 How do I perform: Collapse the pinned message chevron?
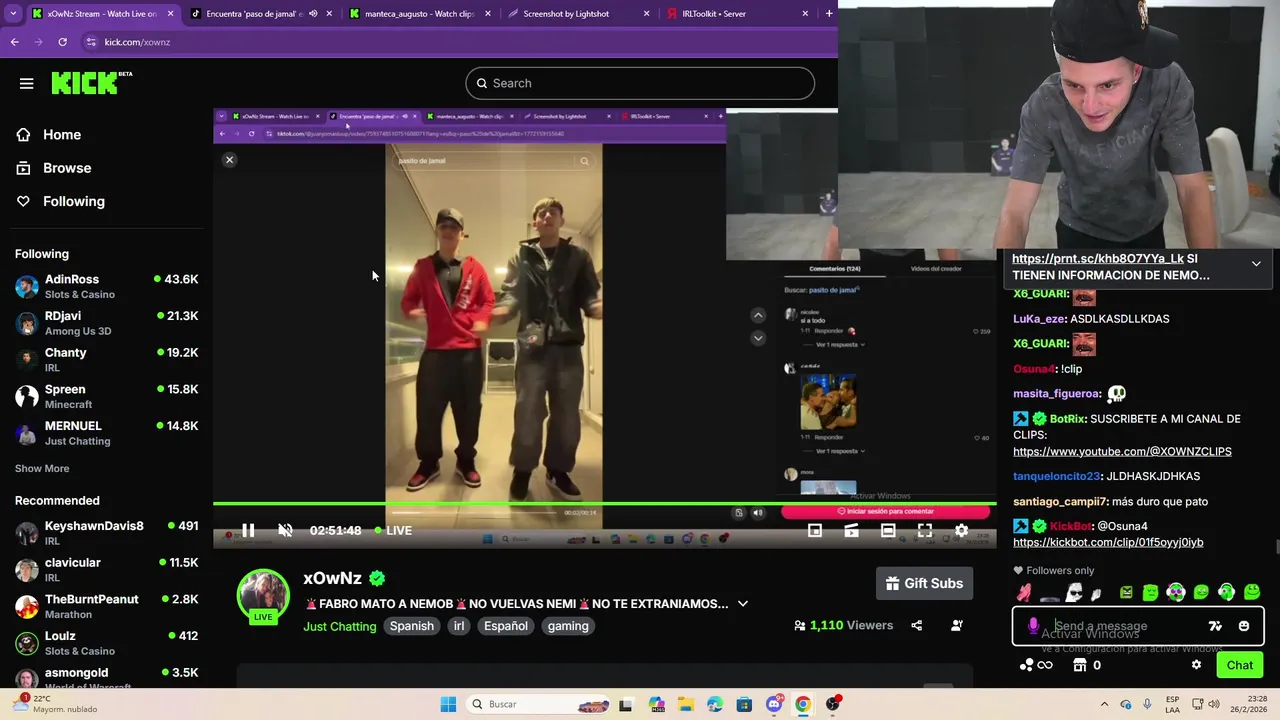point(1256,264)
